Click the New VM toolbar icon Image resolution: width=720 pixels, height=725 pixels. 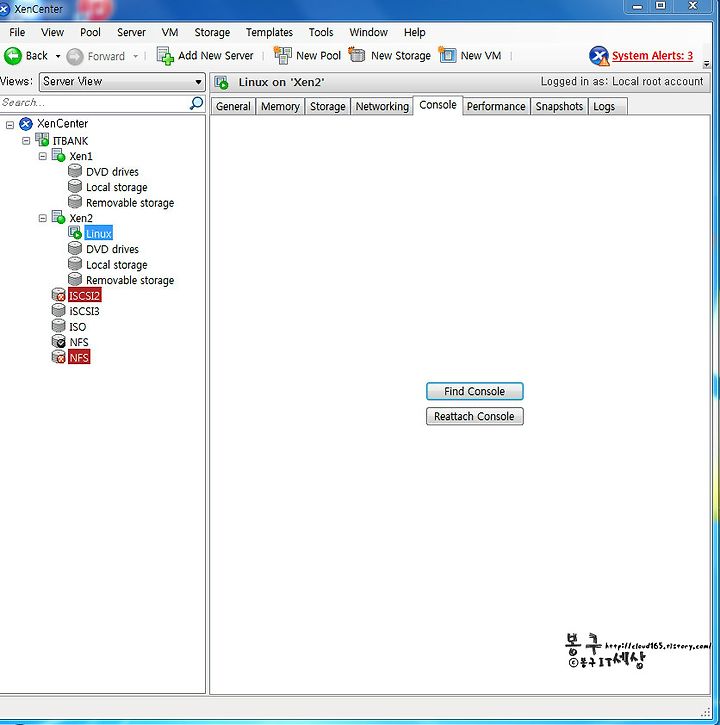447,55
